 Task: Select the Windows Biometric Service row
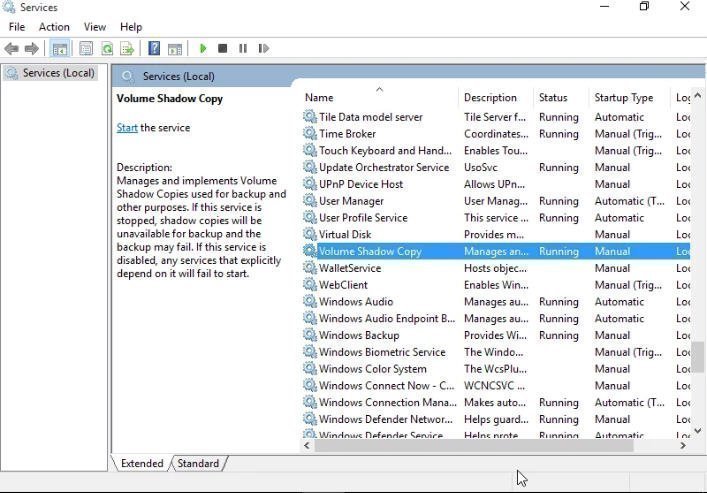click(496, 352)
